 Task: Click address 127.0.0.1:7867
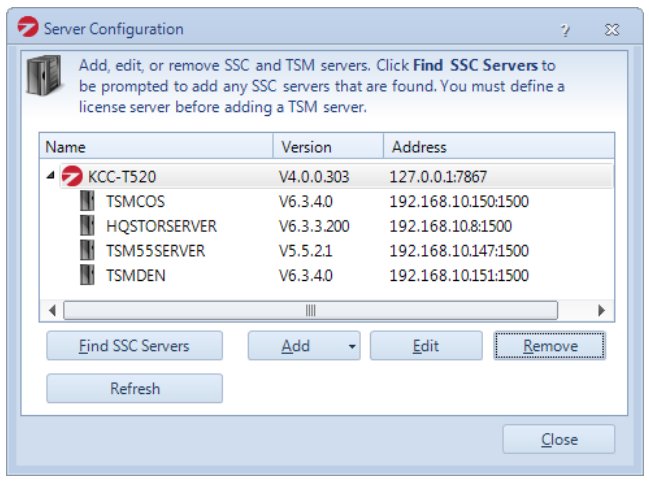[438, 177]
